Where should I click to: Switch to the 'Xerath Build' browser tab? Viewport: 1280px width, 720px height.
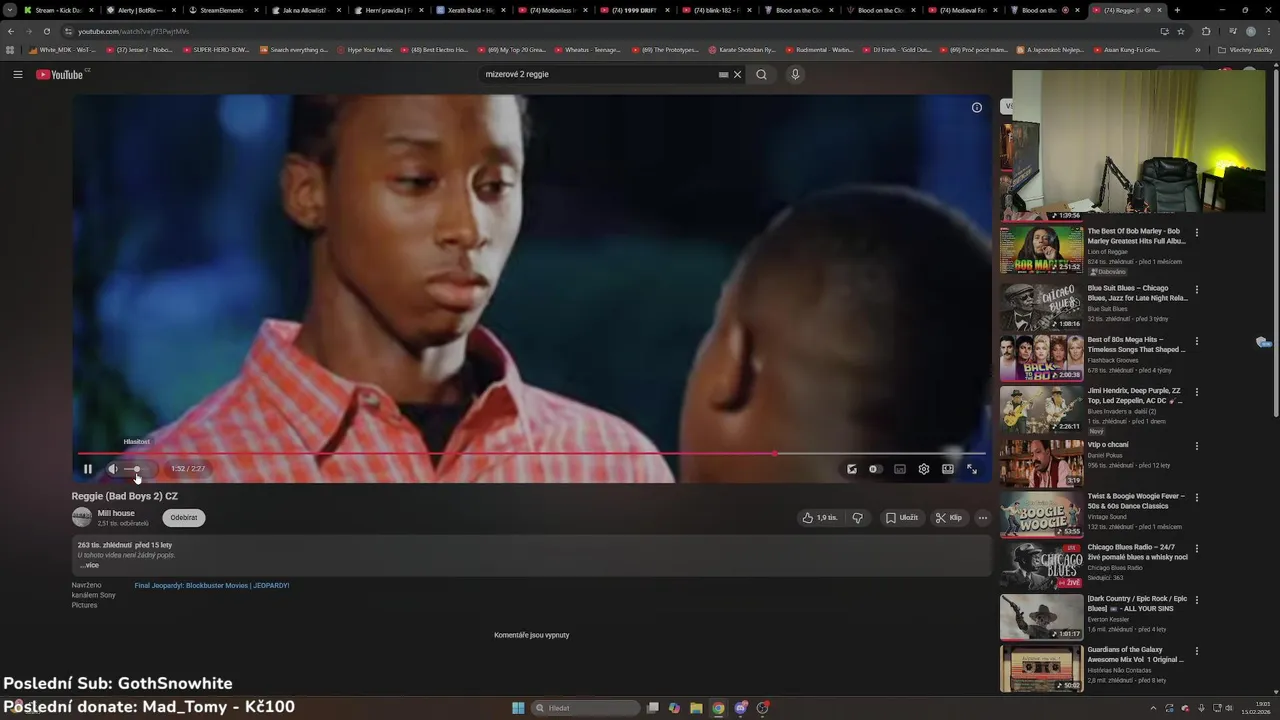tap(468, 10)
